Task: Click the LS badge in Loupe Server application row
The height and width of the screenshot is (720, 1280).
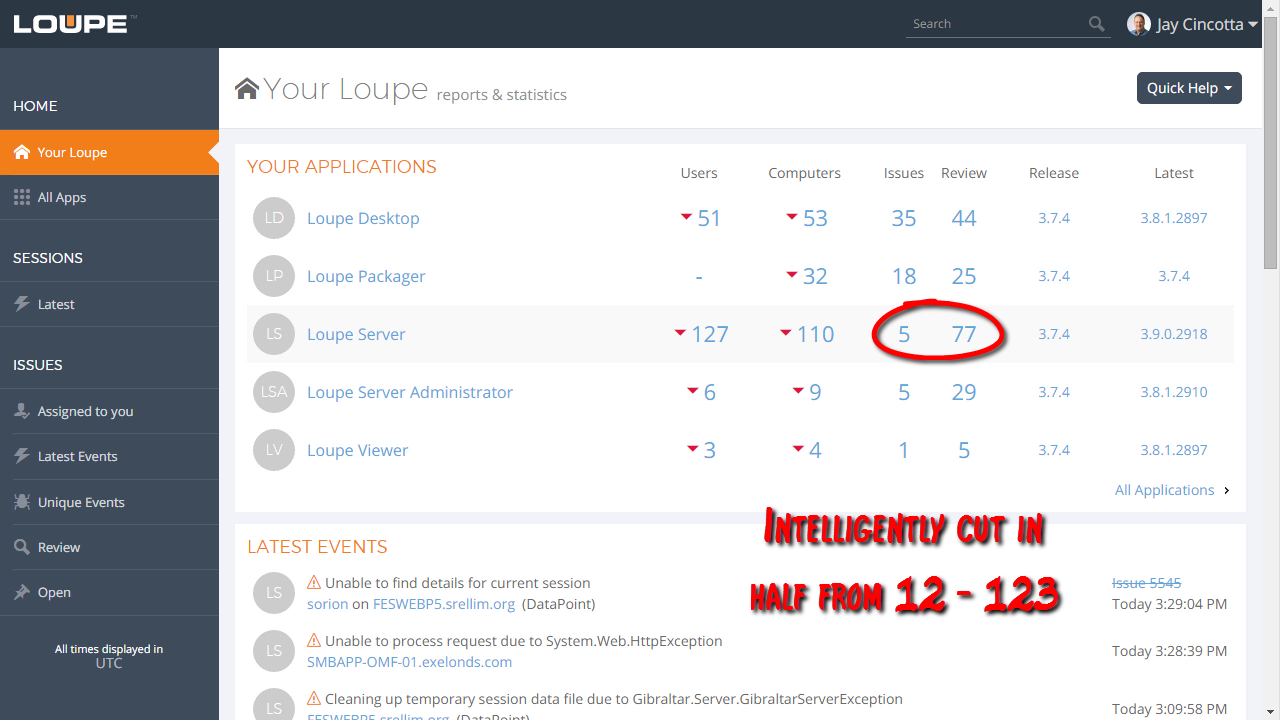Action: click(x=274, y=334)
